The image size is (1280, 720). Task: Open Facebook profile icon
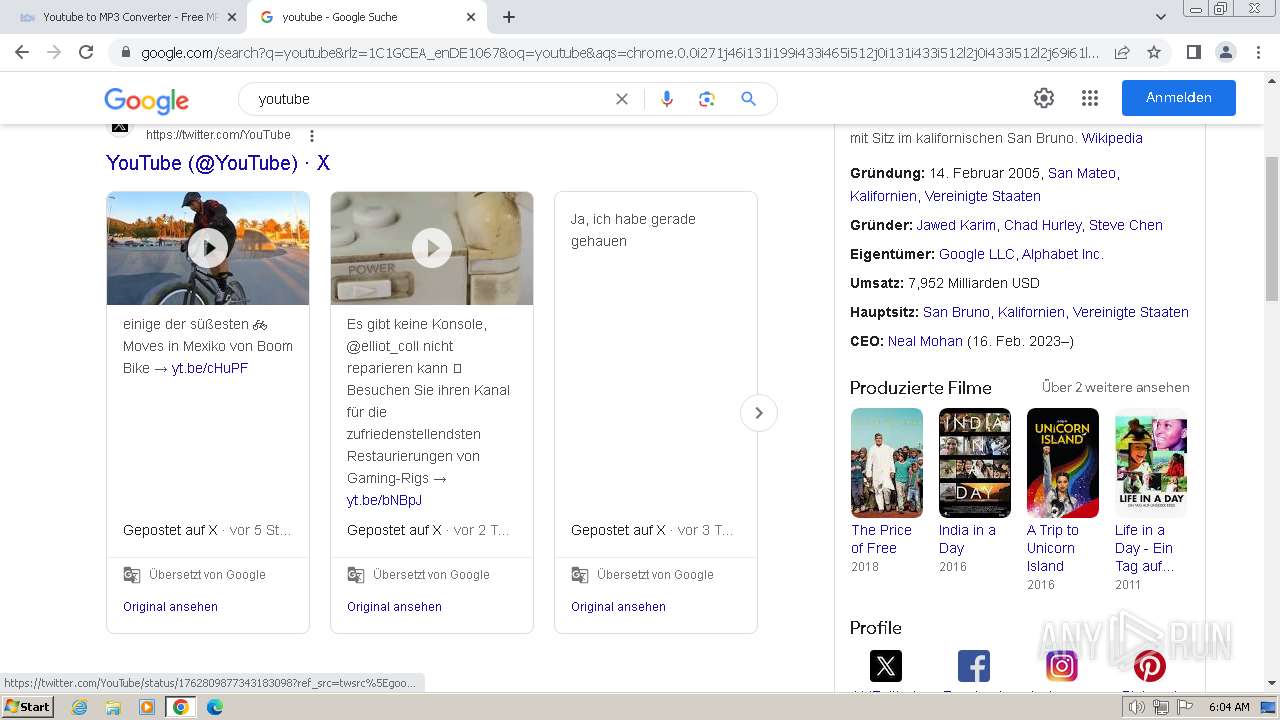pyautogui.click(x=974, y=666)
